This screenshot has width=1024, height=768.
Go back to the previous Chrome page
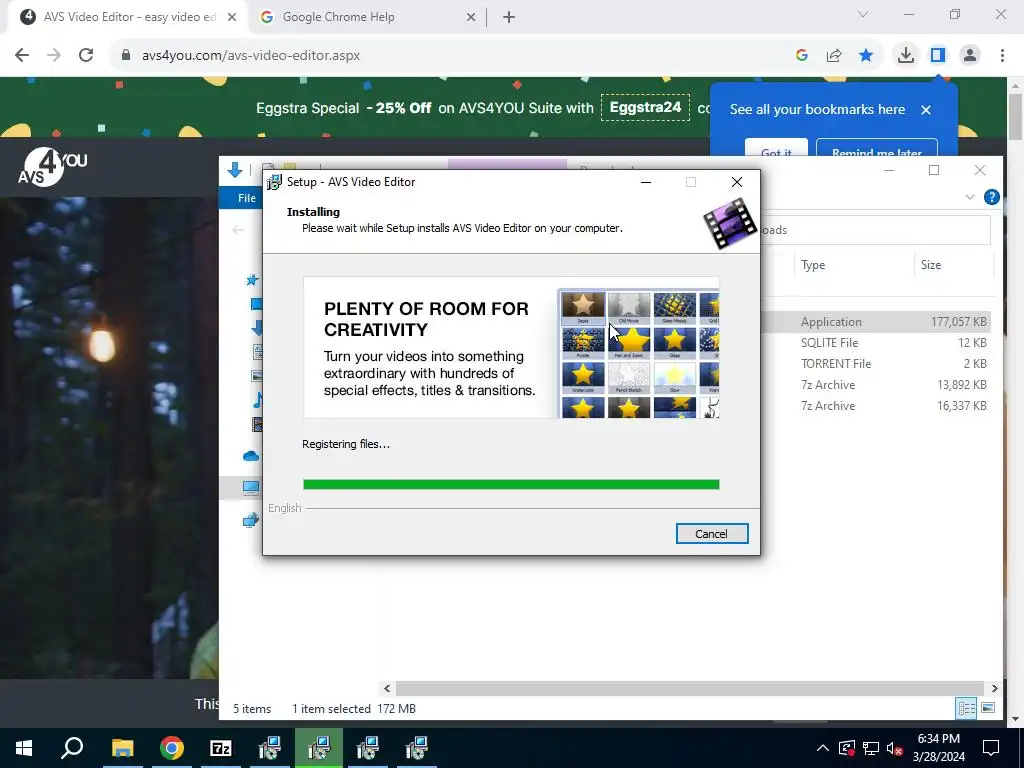(22, 55)
